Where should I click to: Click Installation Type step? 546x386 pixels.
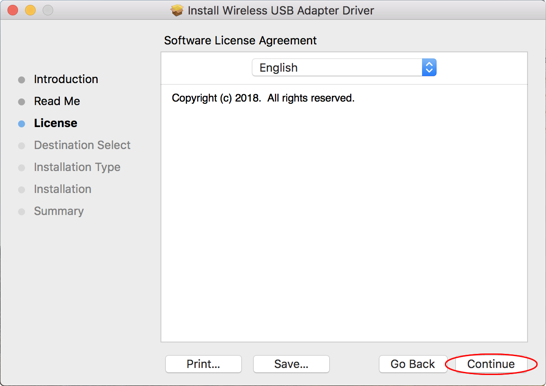coord(77,167)
